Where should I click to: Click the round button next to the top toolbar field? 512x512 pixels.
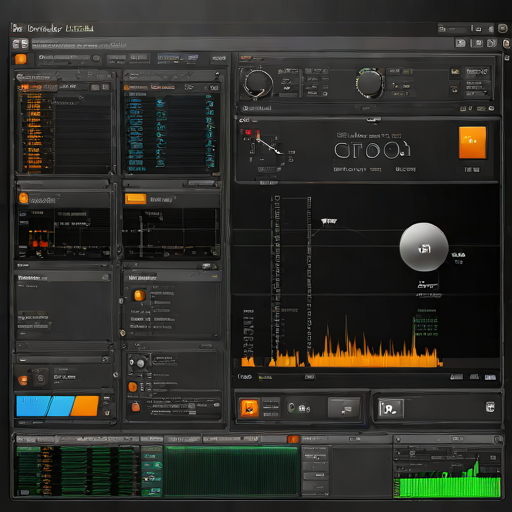click(x=96, y=59)
